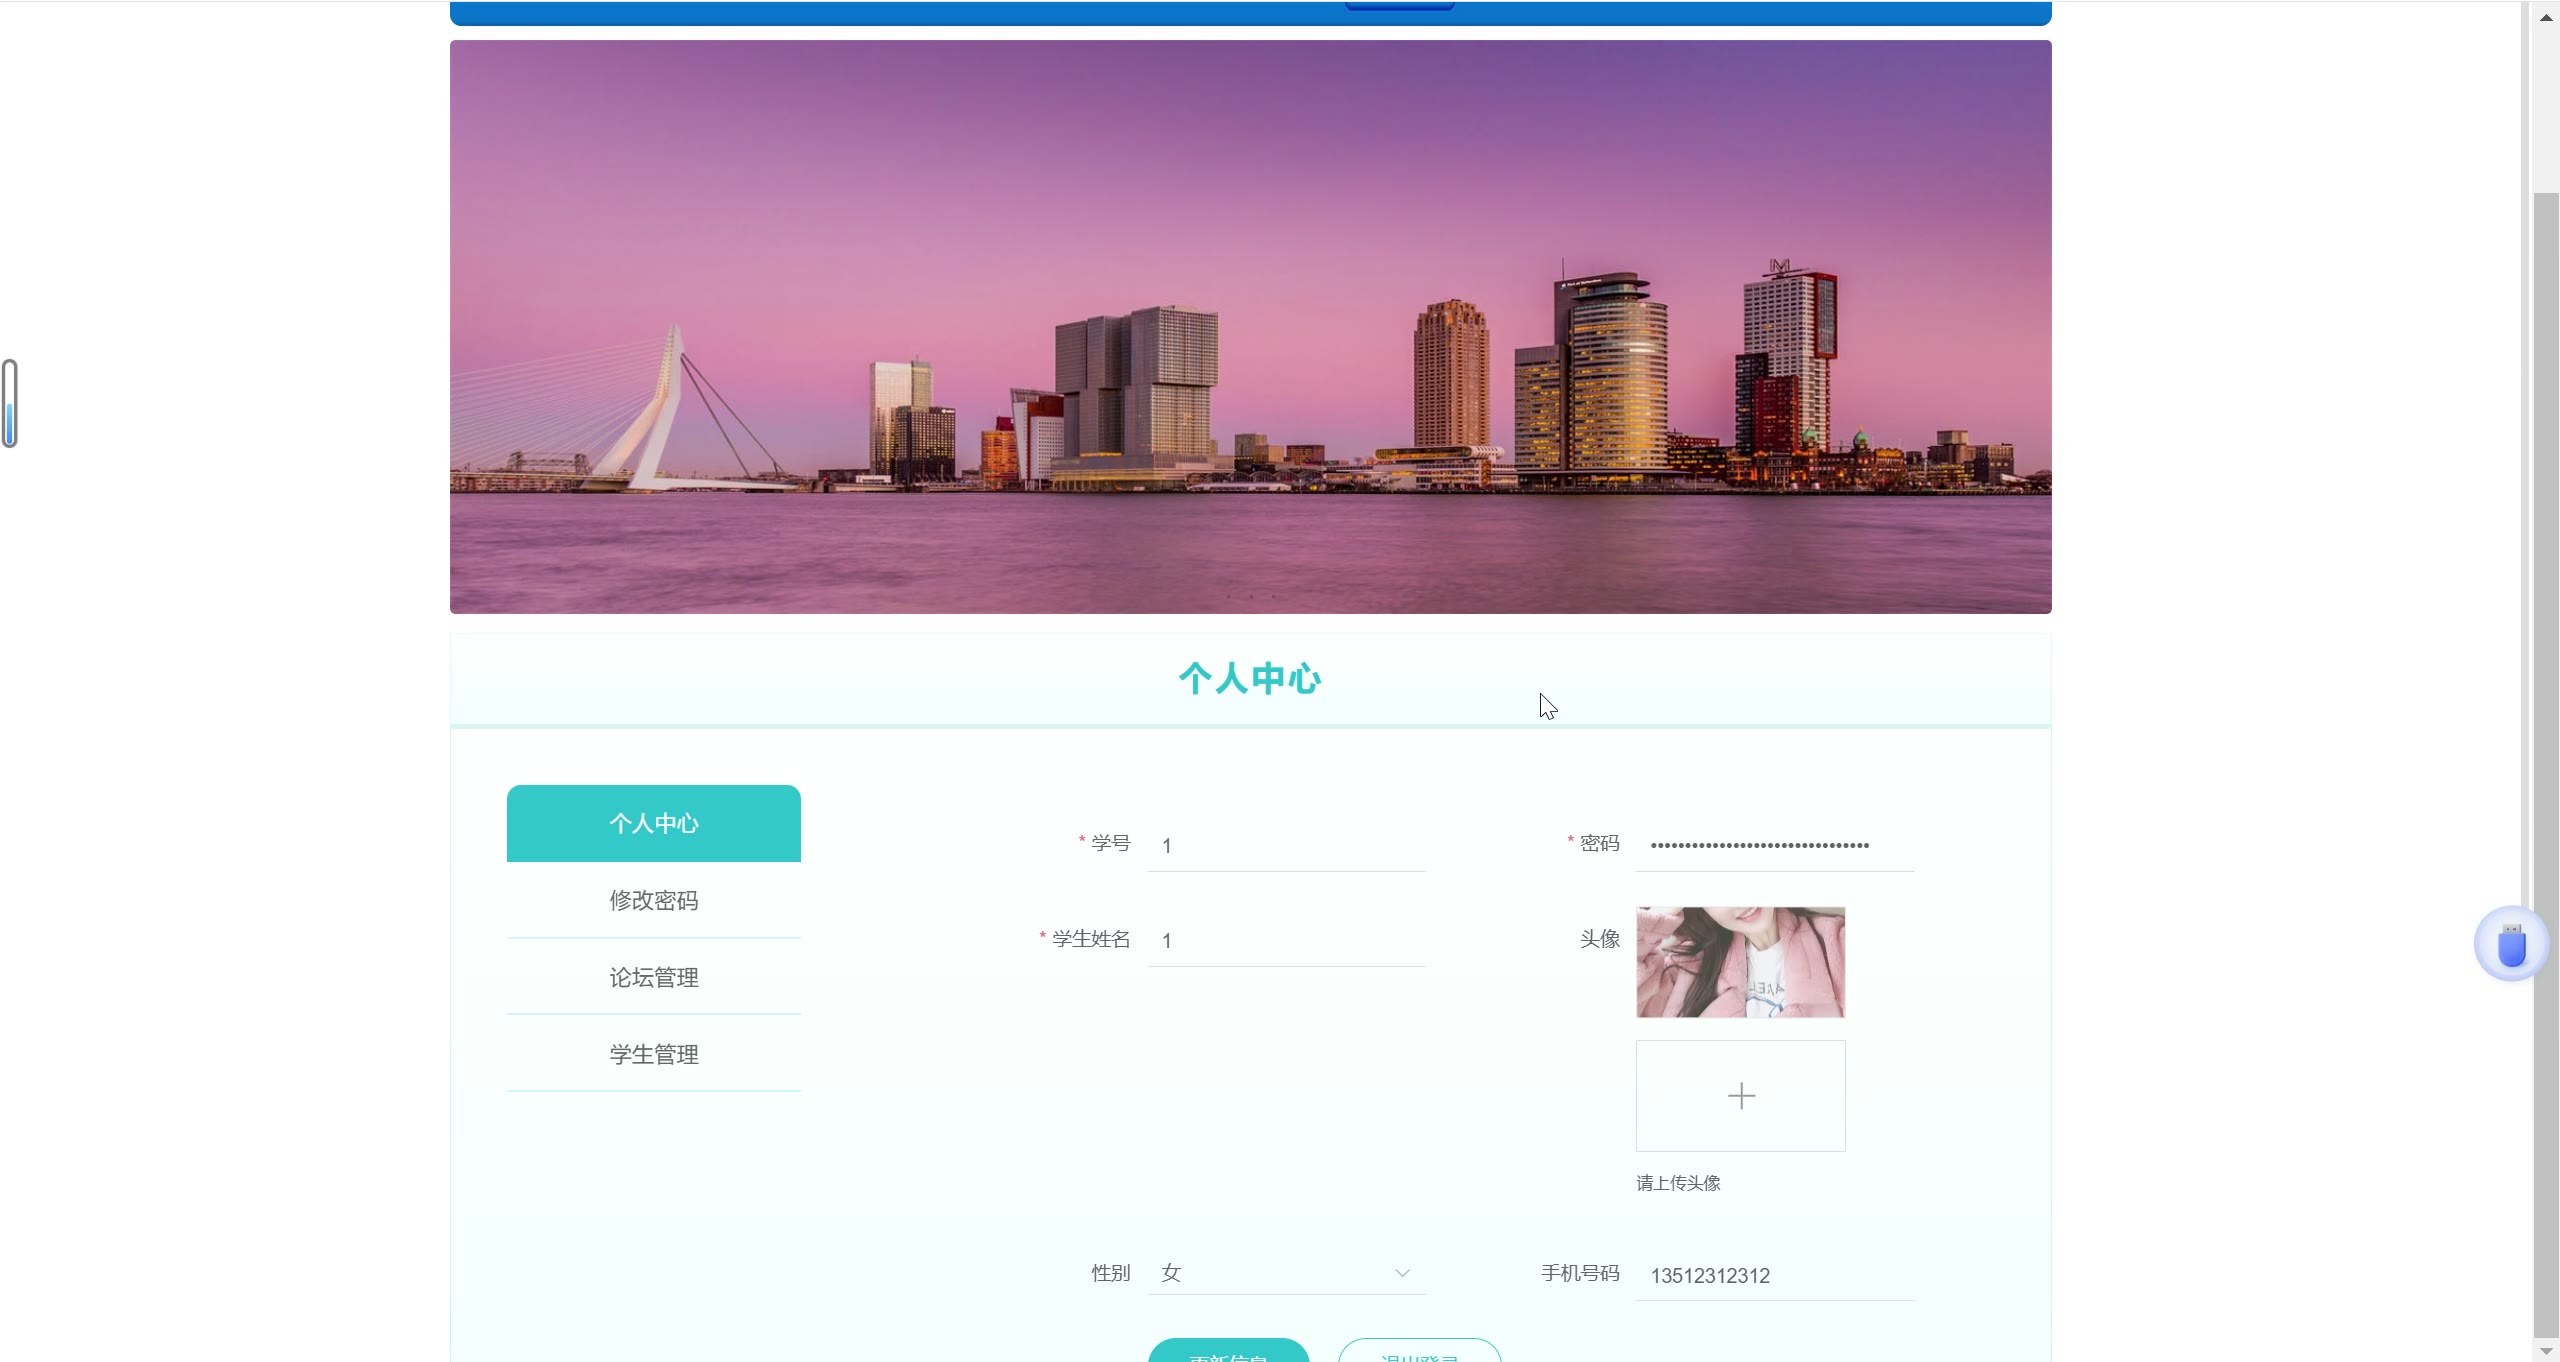The height and width of the screenshot is (1362, 2560).
Task: Click the thermometer-style widget on left edge
Action: click(10, 403)
